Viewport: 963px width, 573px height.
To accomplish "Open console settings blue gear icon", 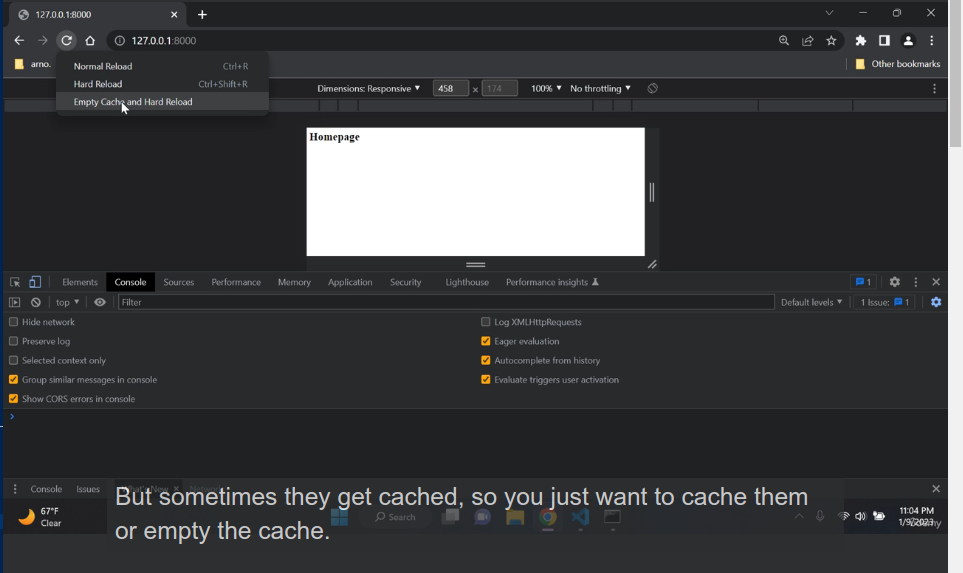I will pyautogui.click(x=936, y=302).
